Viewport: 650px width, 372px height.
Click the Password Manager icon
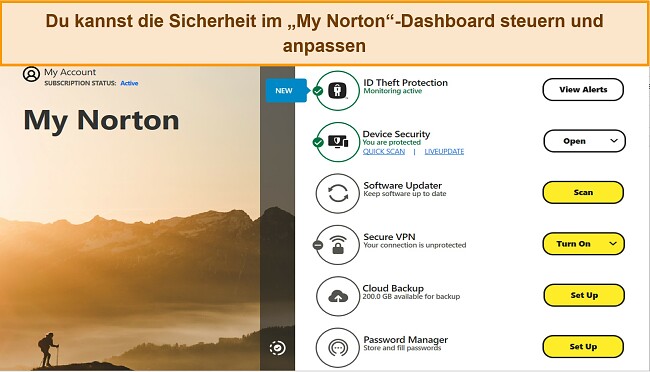[337, 348]
